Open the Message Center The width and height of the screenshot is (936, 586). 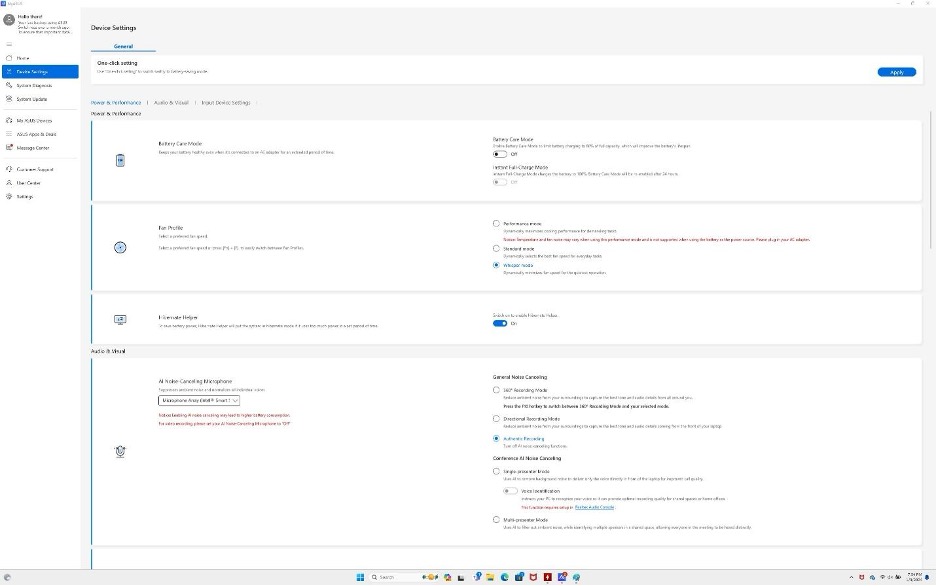[x=32, y=148]
